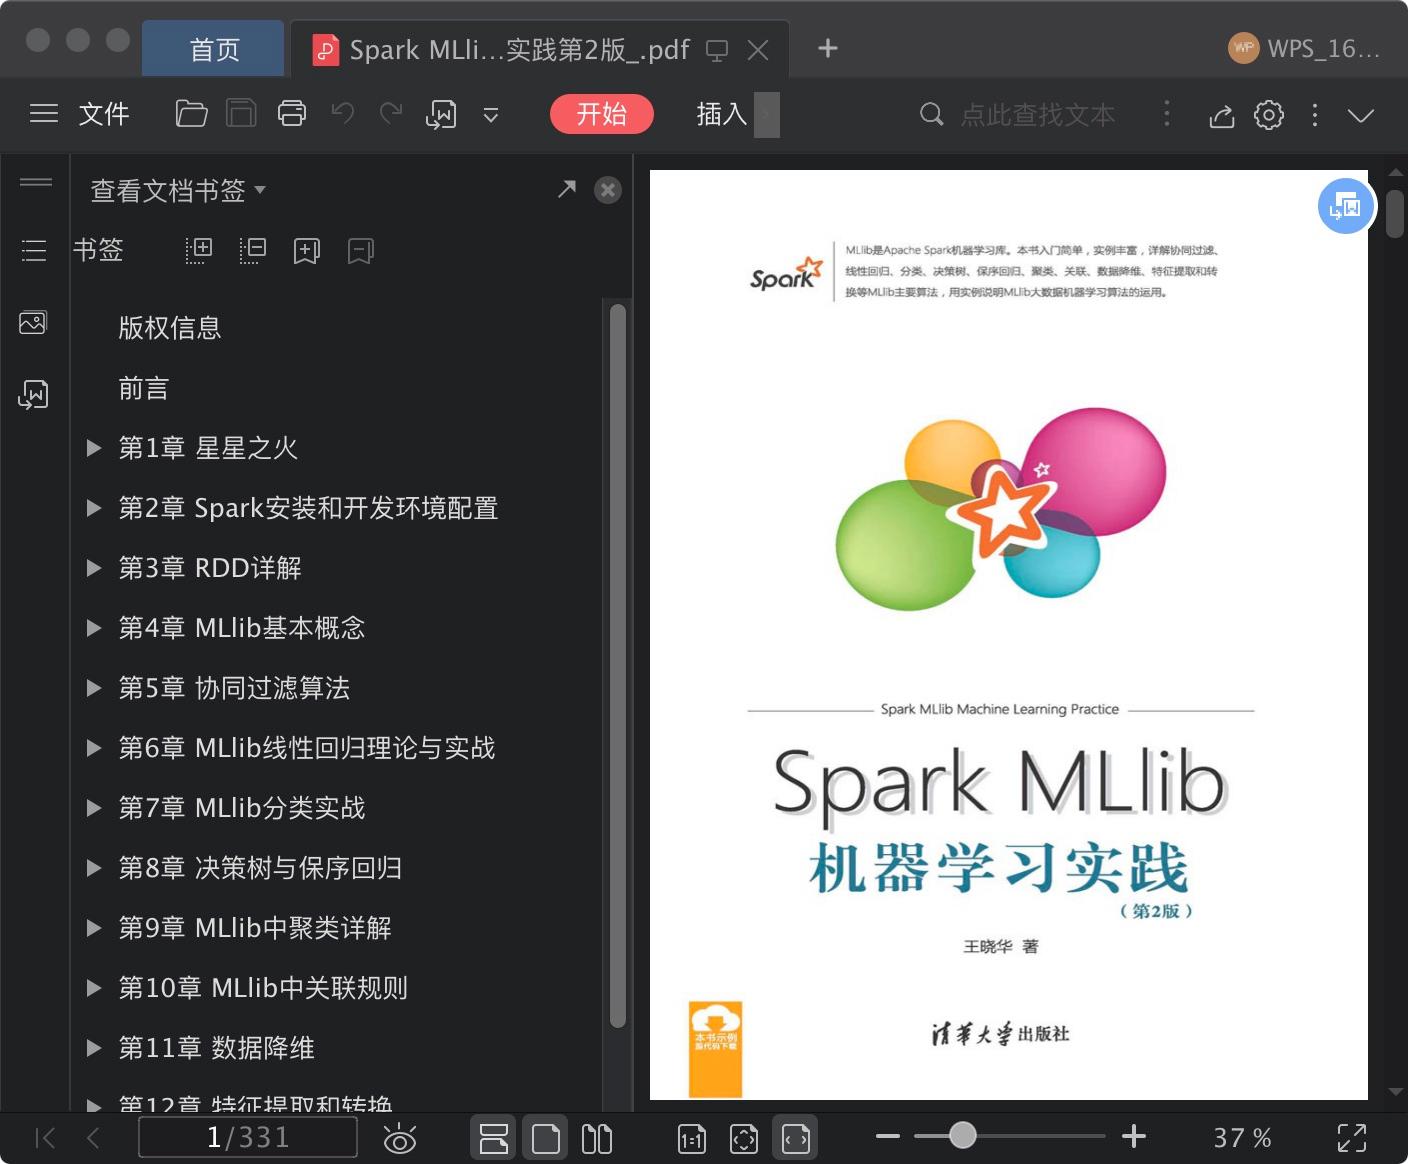The height and width of the screenshot is (1164, 1408).
Task: Collapse the ribbon with chevron down
Action: click(1361, 115)
